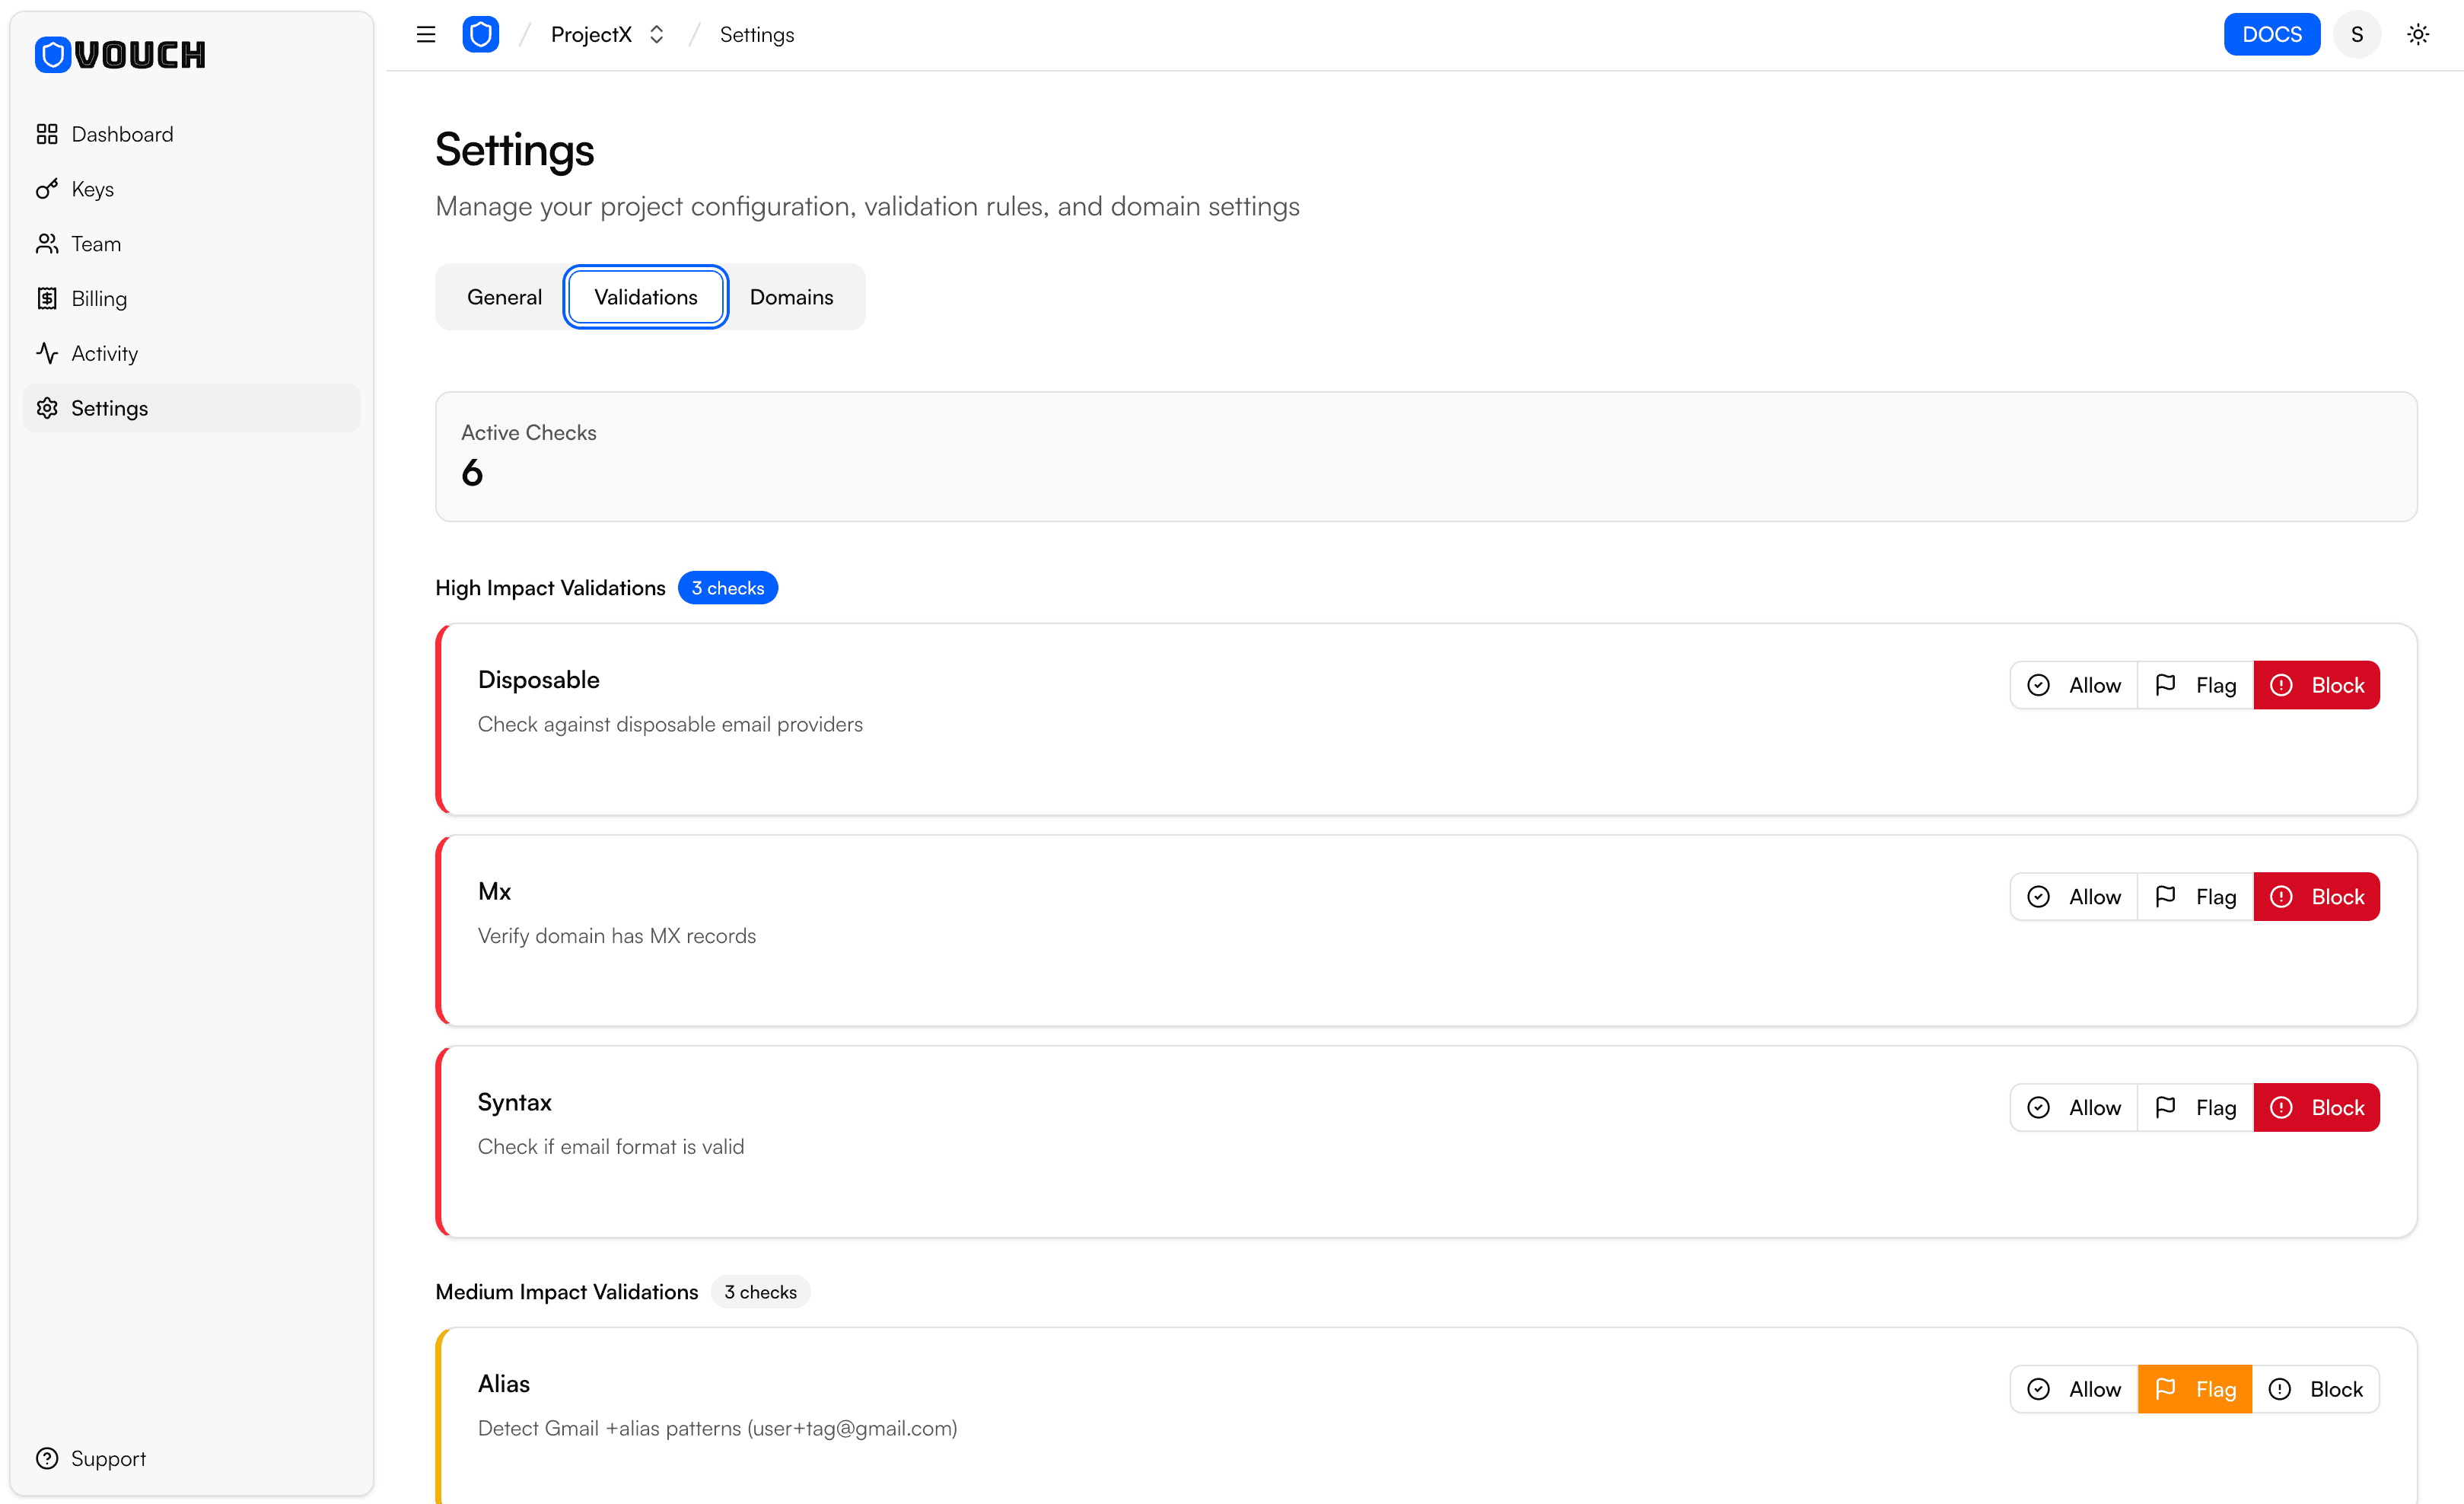Click the Vouch shield logo
The width and height of the screenshot is (2464, 1504).
tap(481, 33)
